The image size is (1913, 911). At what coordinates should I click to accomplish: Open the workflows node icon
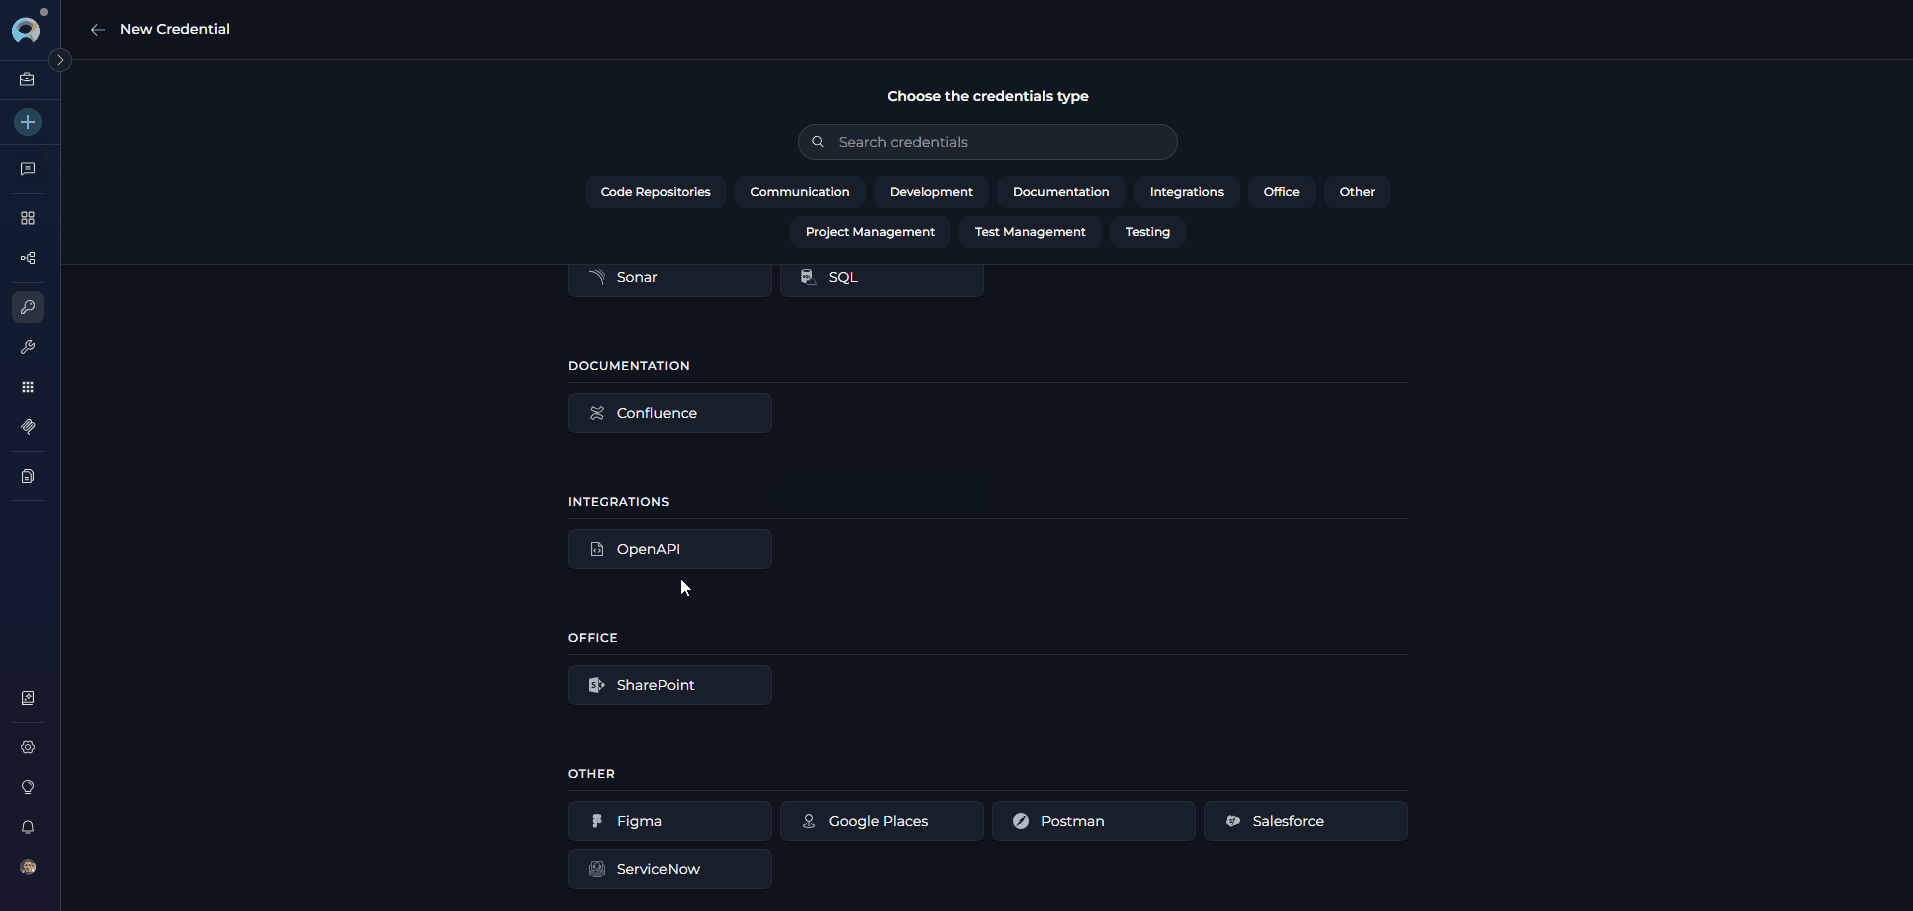(x=28, y=258)
